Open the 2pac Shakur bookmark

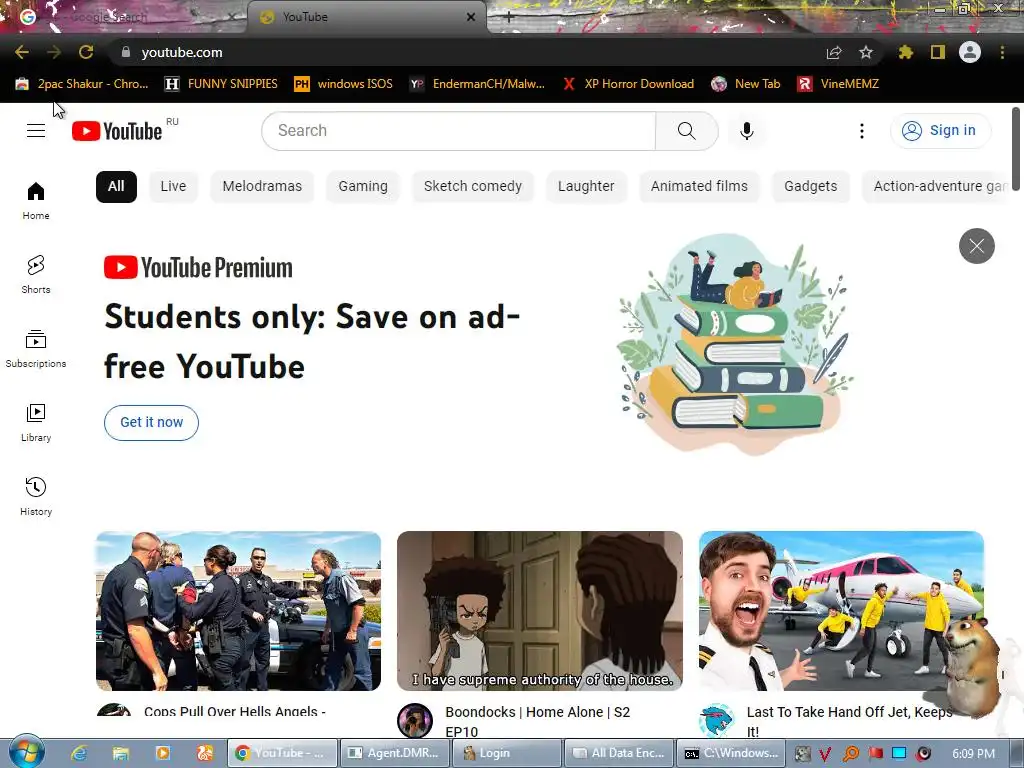(82, 84)
